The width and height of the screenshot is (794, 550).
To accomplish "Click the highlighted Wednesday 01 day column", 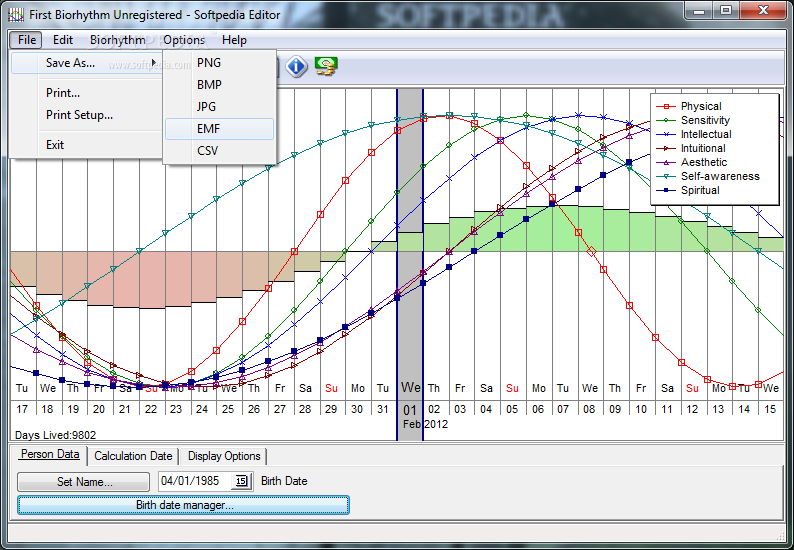I will click(x=410, y=263).
